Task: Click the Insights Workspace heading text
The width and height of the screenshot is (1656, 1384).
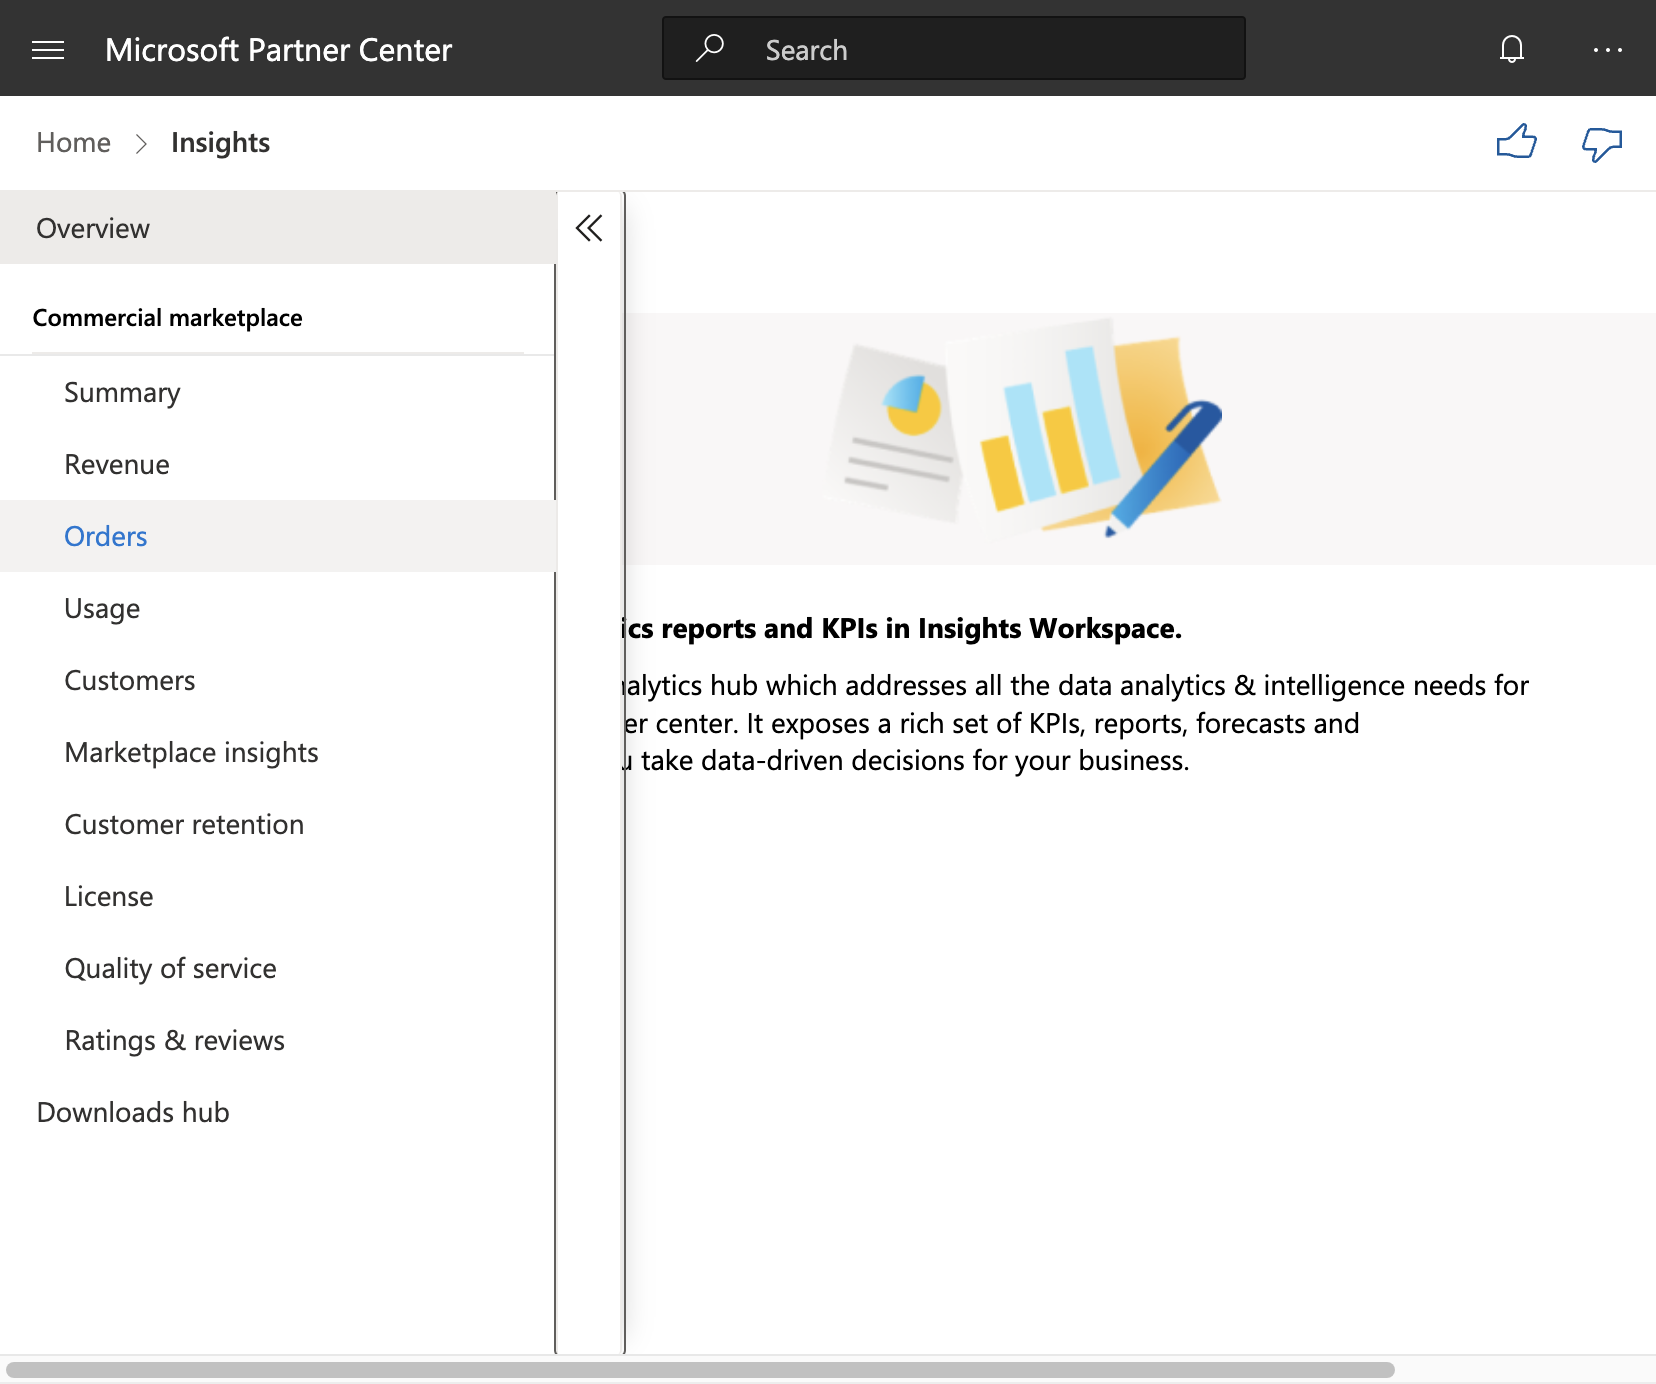Action: 903,628
